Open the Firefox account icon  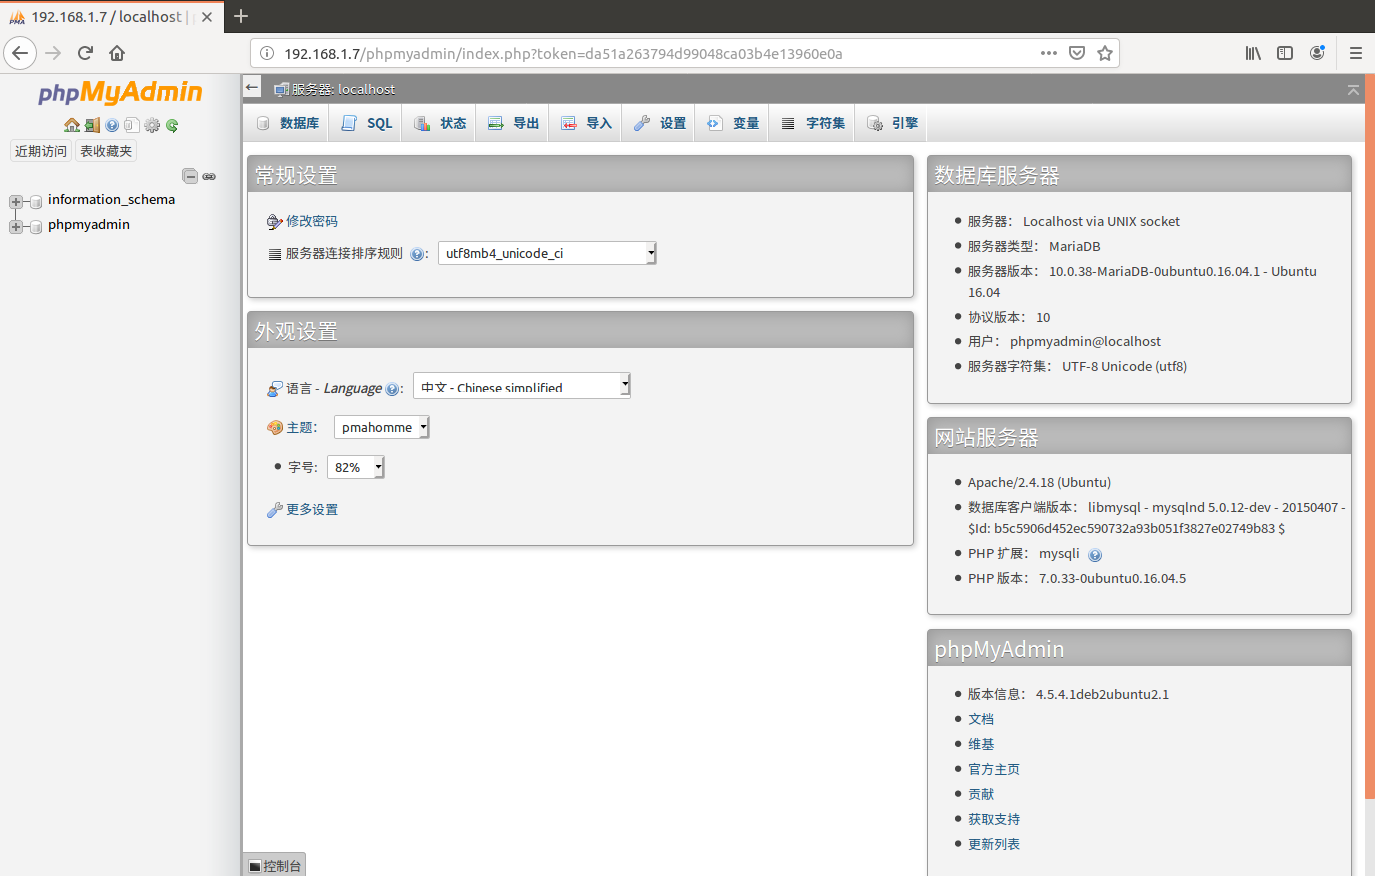click(x=1317, y=53)
